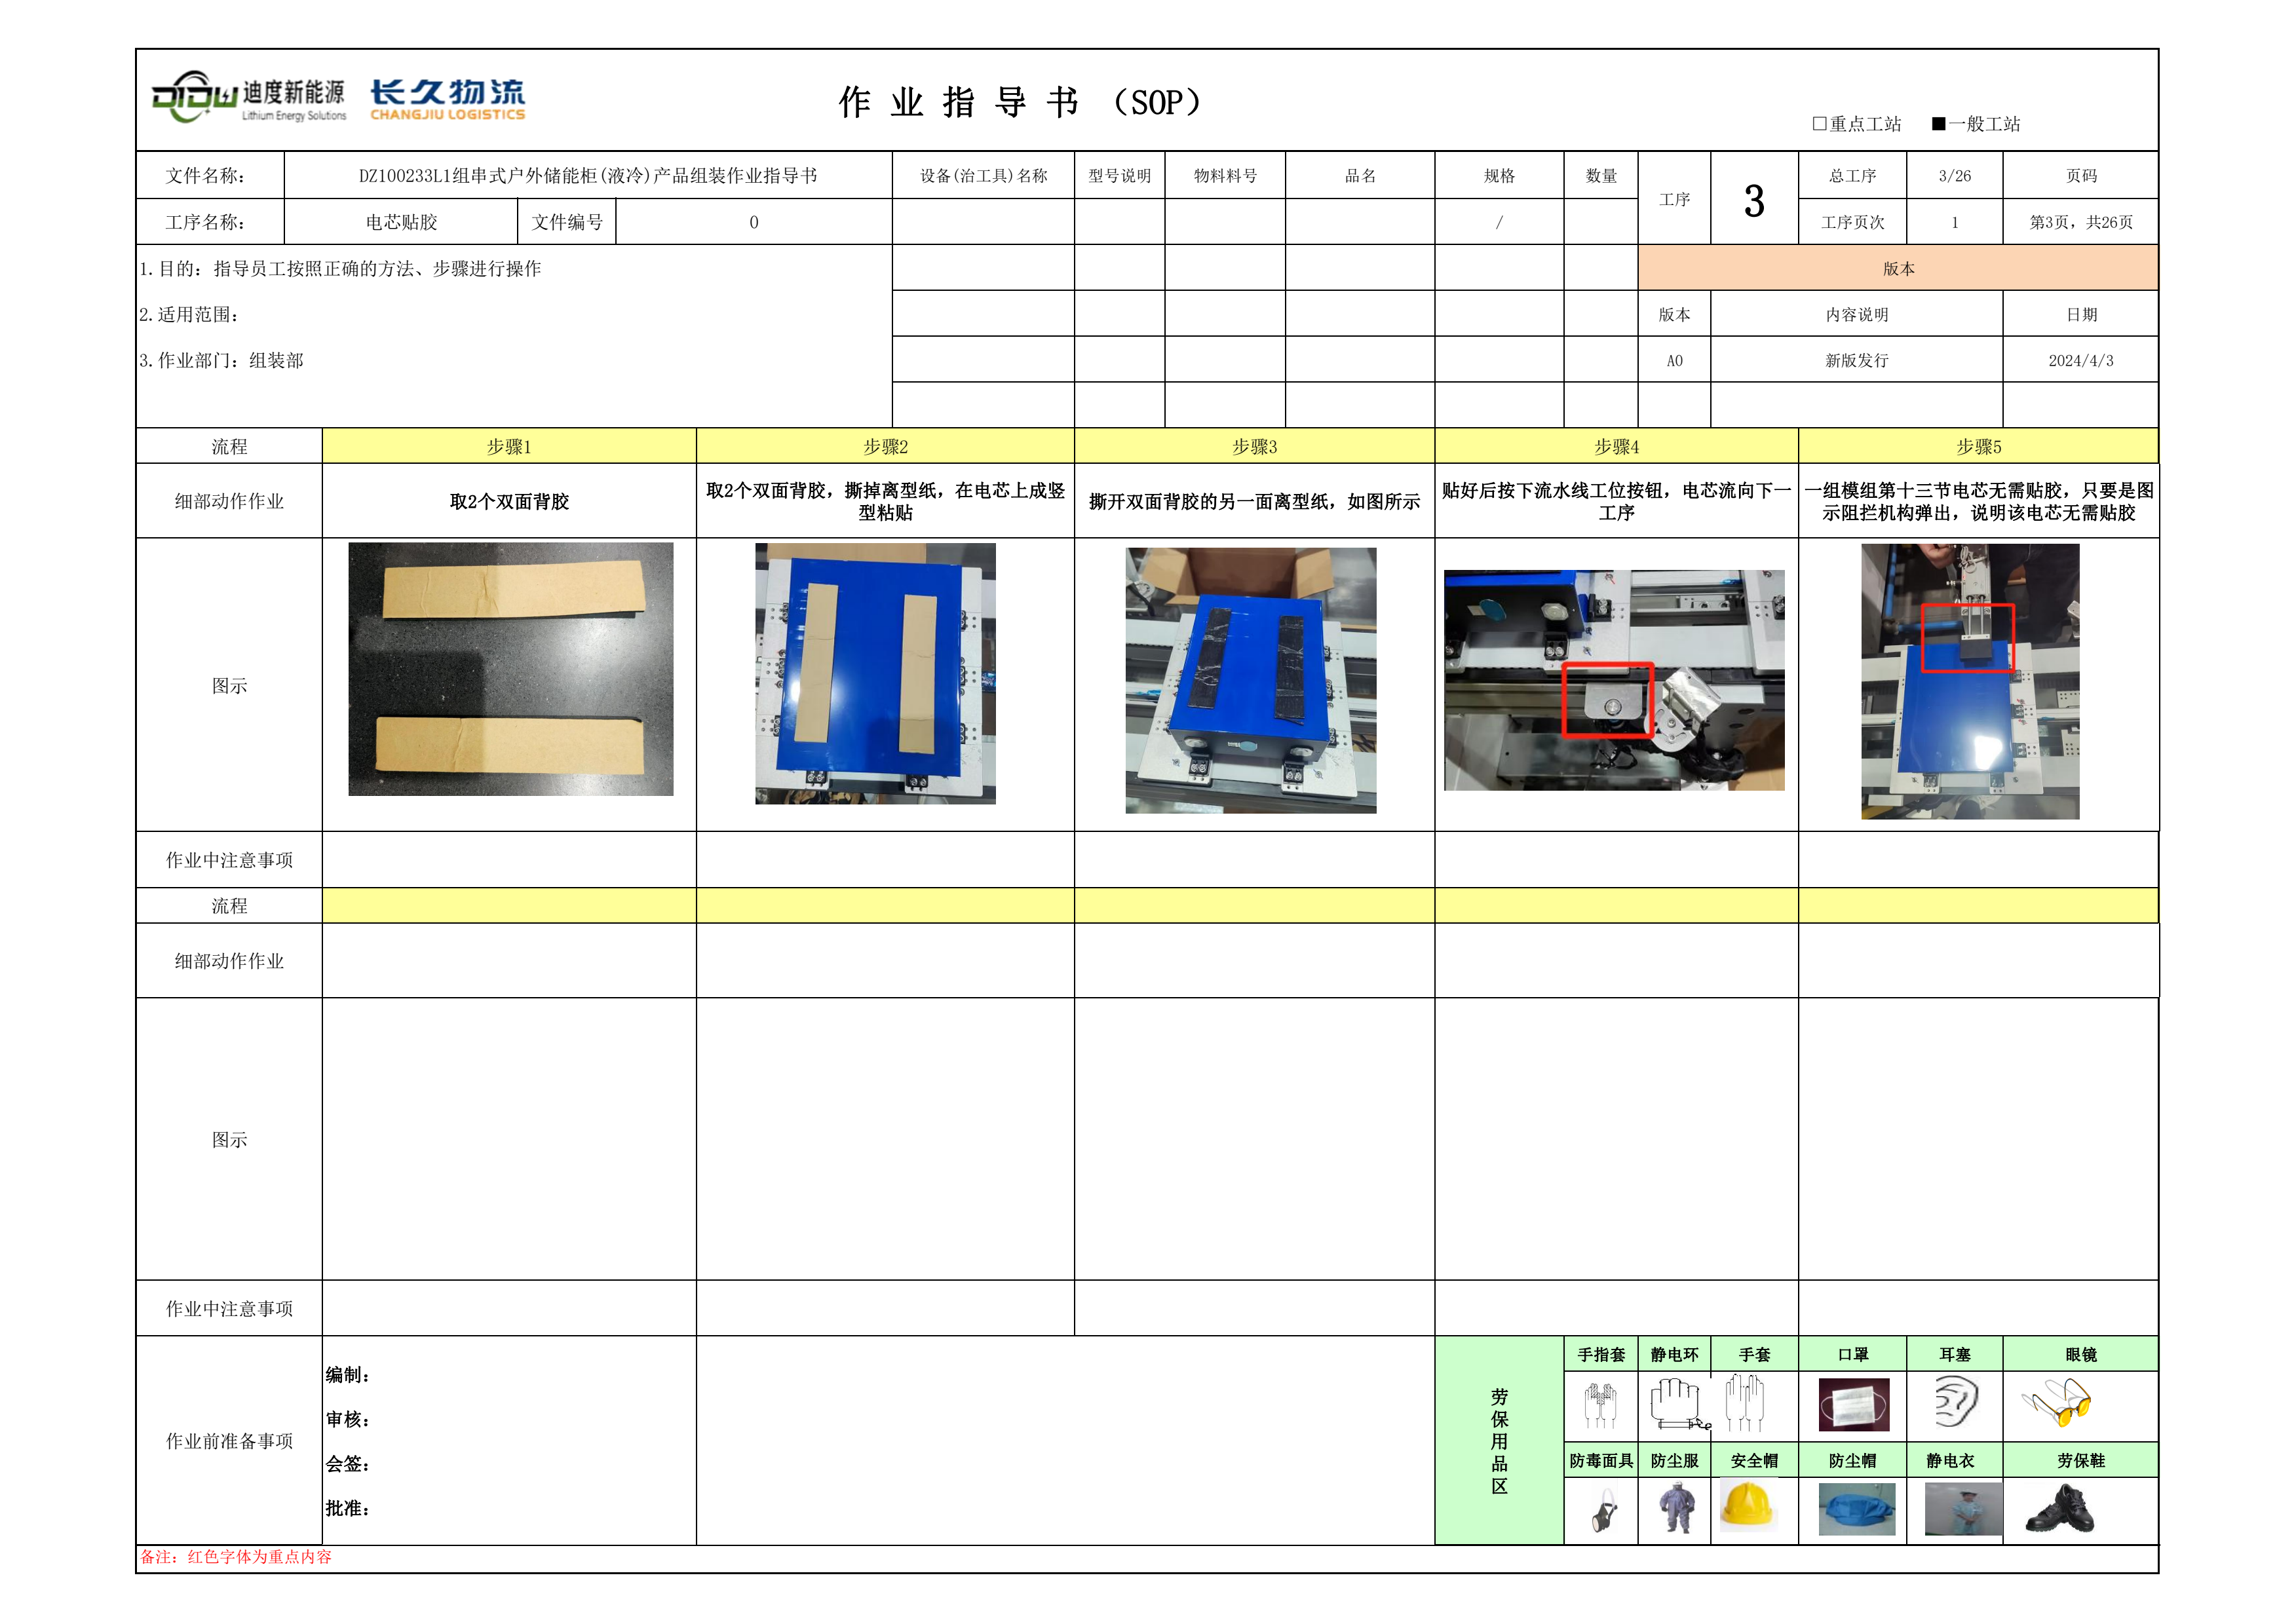Toggle the filled 一般工站 checkbox
2296x1624 pixels.
[x=1938, y=124]
